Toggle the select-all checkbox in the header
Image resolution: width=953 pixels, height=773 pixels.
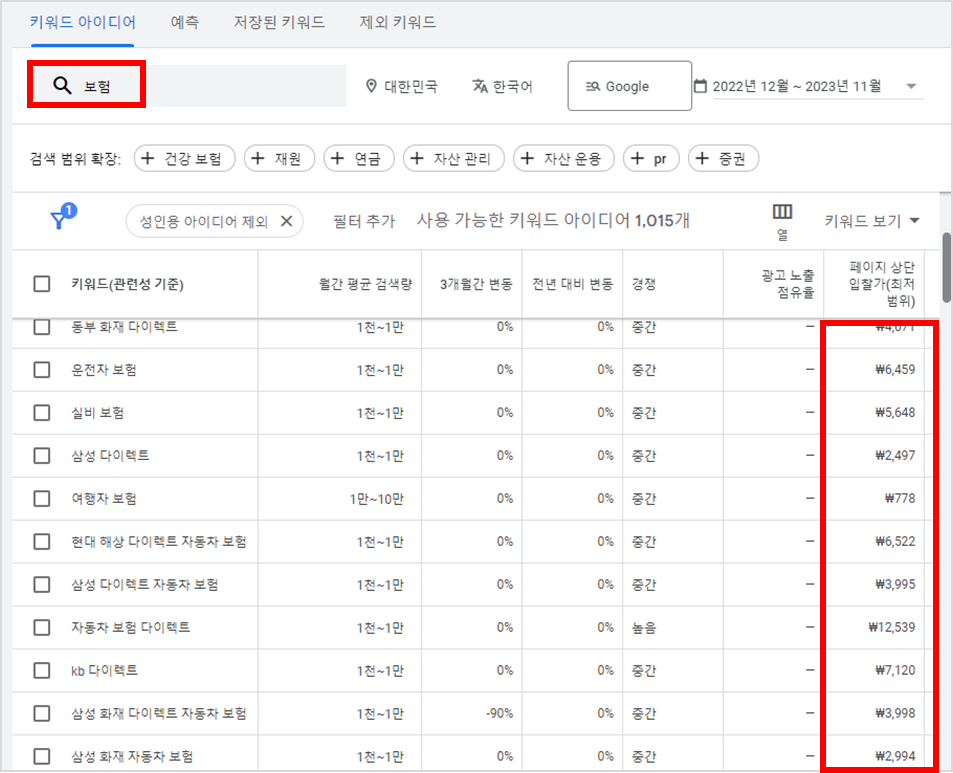pyautogui.click(x=42, y=284)
